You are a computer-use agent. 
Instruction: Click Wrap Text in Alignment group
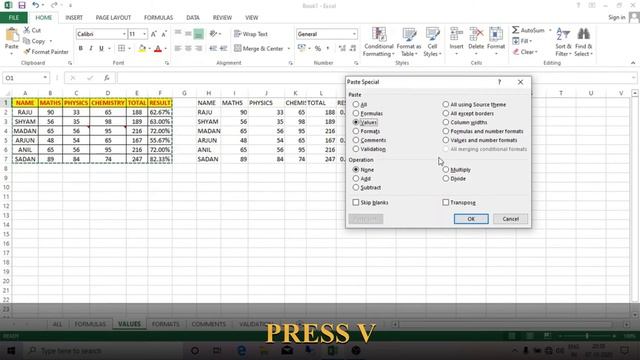[251, 34]
